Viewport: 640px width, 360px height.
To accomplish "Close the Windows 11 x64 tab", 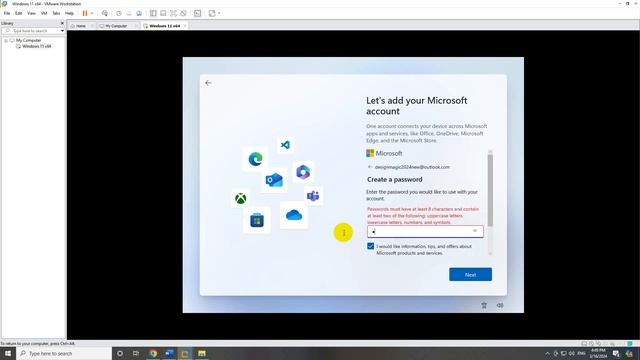I will coord(185,26).
